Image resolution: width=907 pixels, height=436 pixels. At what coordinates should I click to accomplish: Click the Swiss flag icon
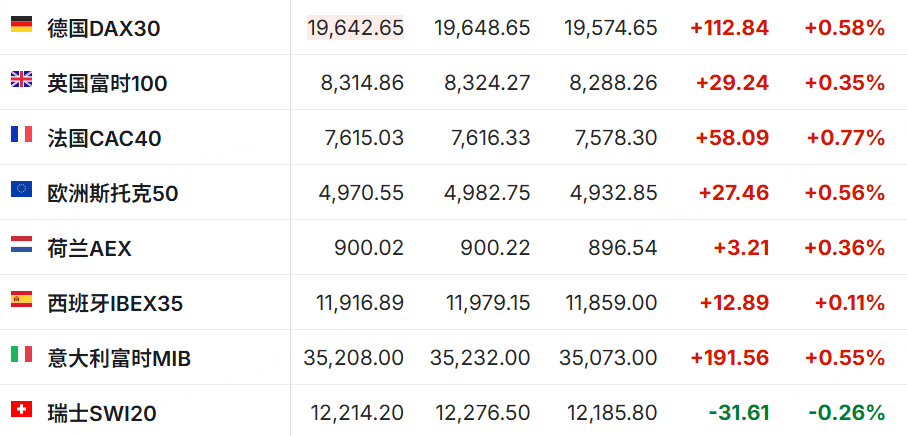coord(21,409)
